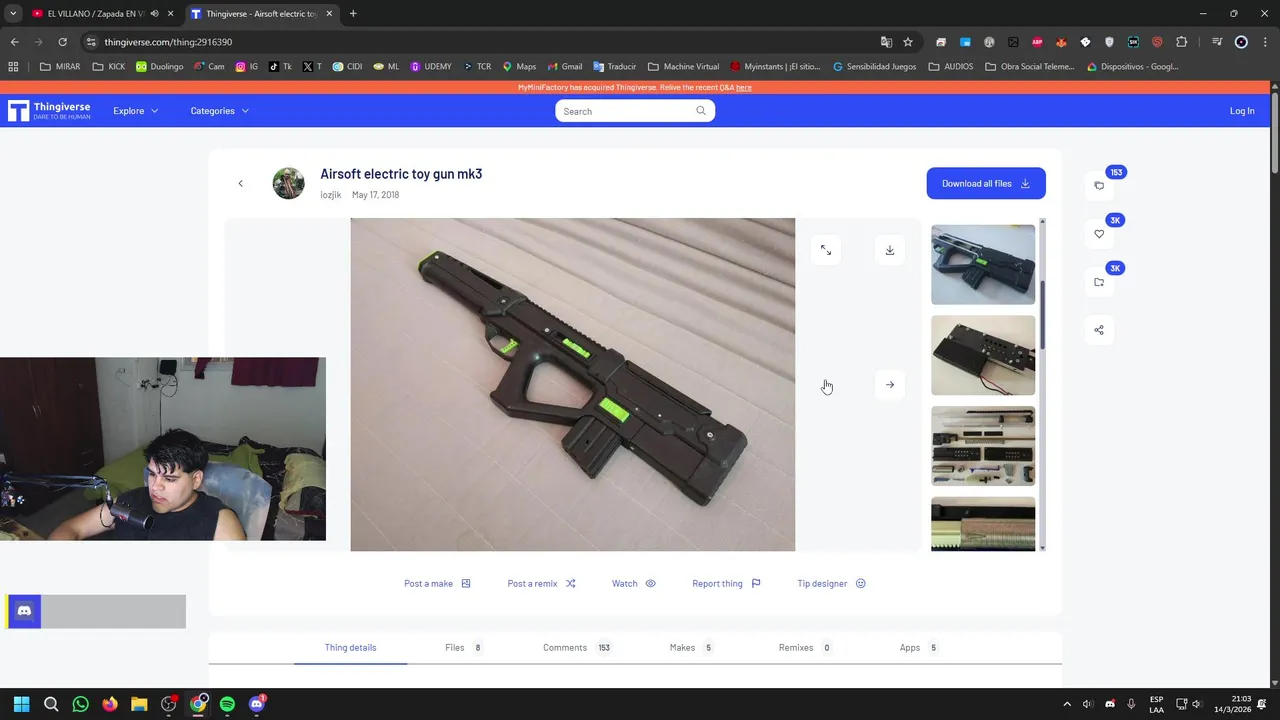Select second thumbnail with wiring
Viewport: 1280px width, 720px height.
[x=983, y=355]
